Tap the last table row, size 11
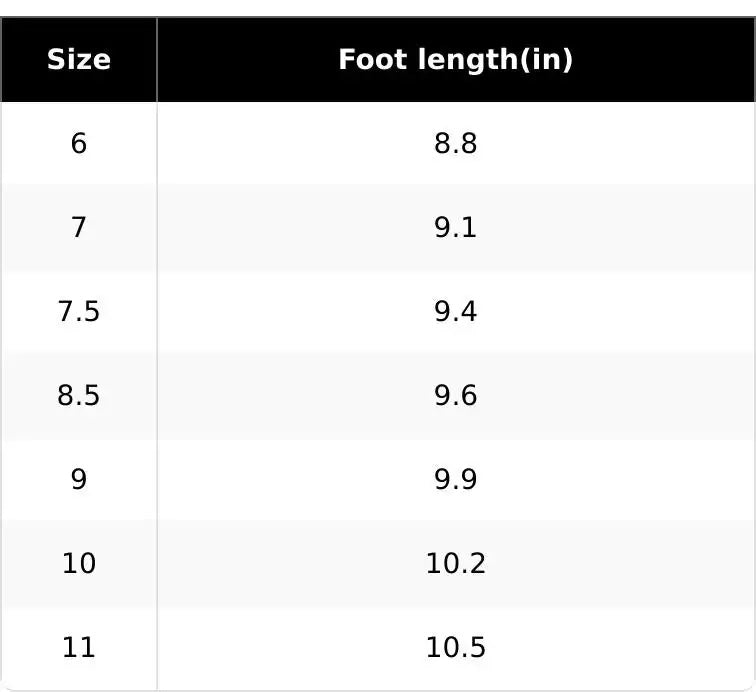 point(378,647)
